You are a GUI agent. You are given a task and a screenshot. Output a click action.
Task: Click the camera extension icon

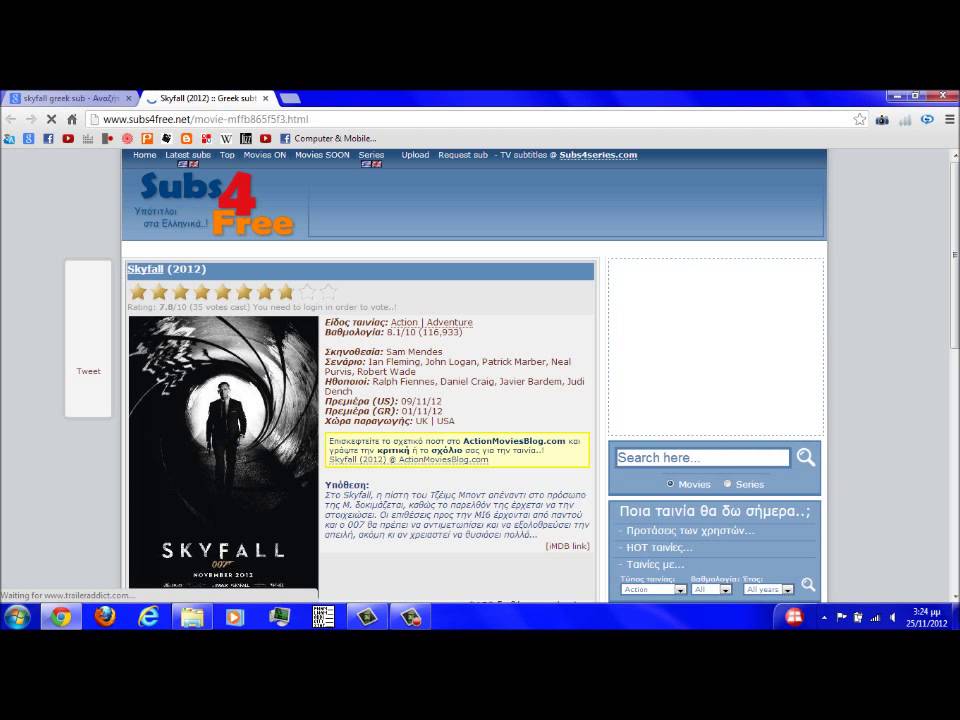(x=882, y=119)
